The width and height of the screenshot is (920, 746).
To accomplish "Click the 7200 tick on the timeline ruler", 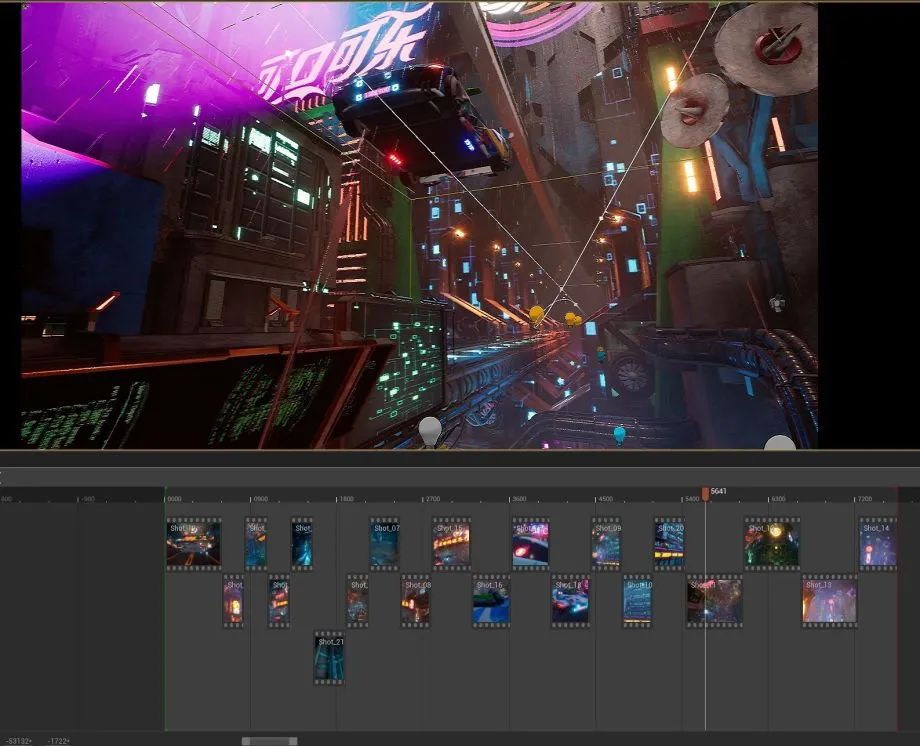I will point(865,499).
